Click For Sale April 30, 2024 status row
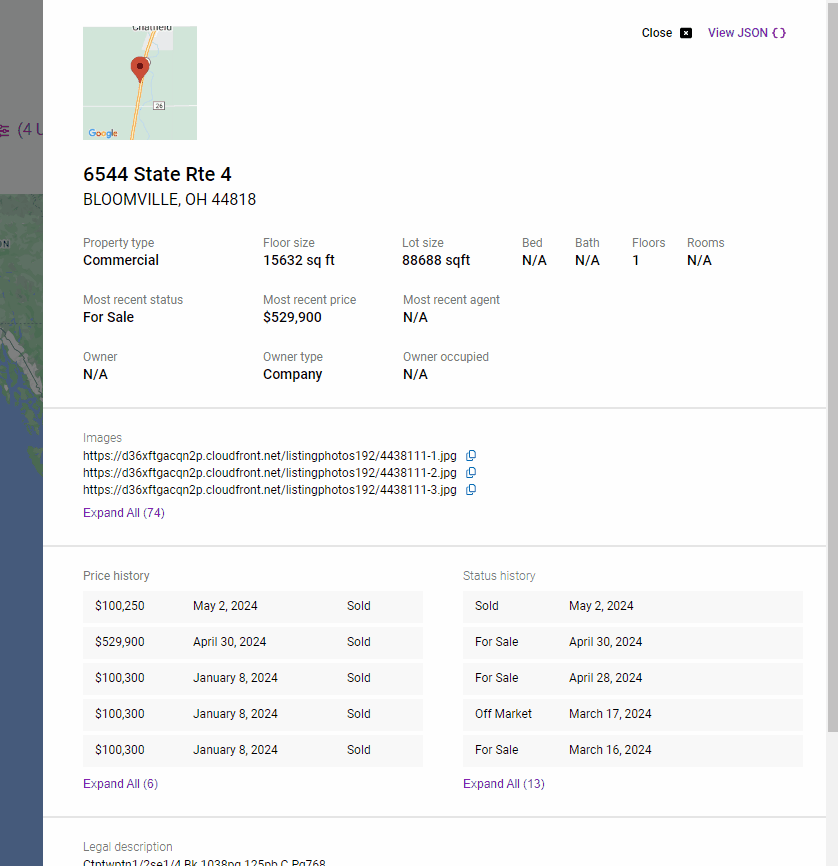838x866 pixels. [633, 642]
